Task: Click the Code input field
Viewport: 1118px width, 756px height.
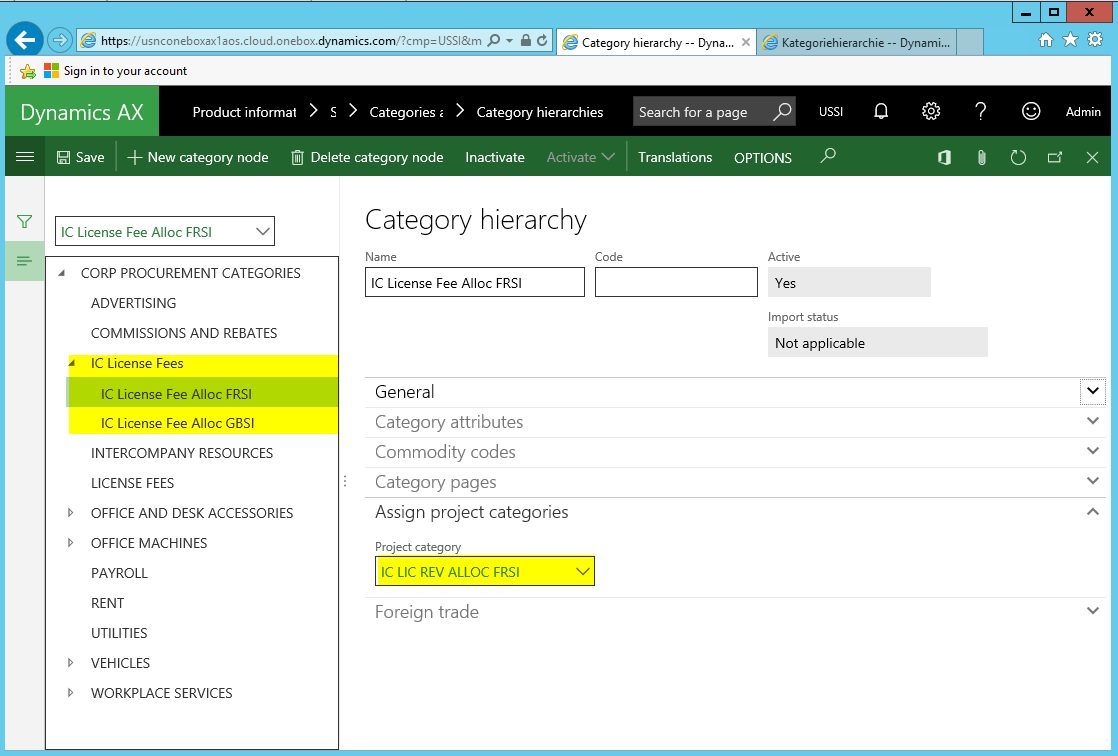Action: click(x=676, y=282)
